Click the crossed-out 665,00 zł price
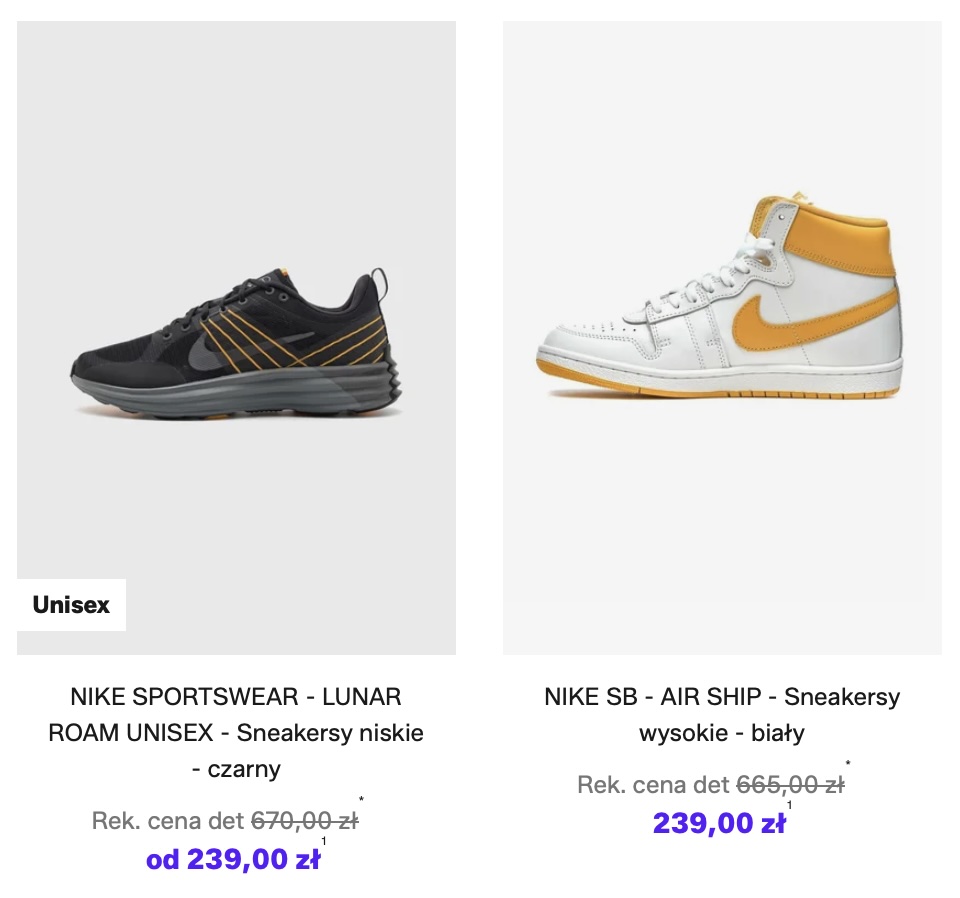960x898 pixels. [790, 785]
